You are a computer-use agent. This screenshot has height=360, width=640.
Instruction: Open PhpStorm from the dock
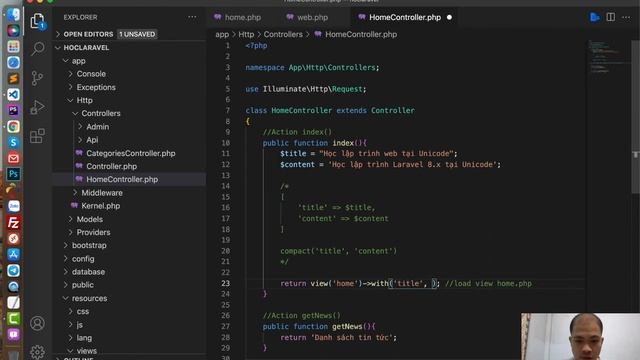(x=13, y=111)
